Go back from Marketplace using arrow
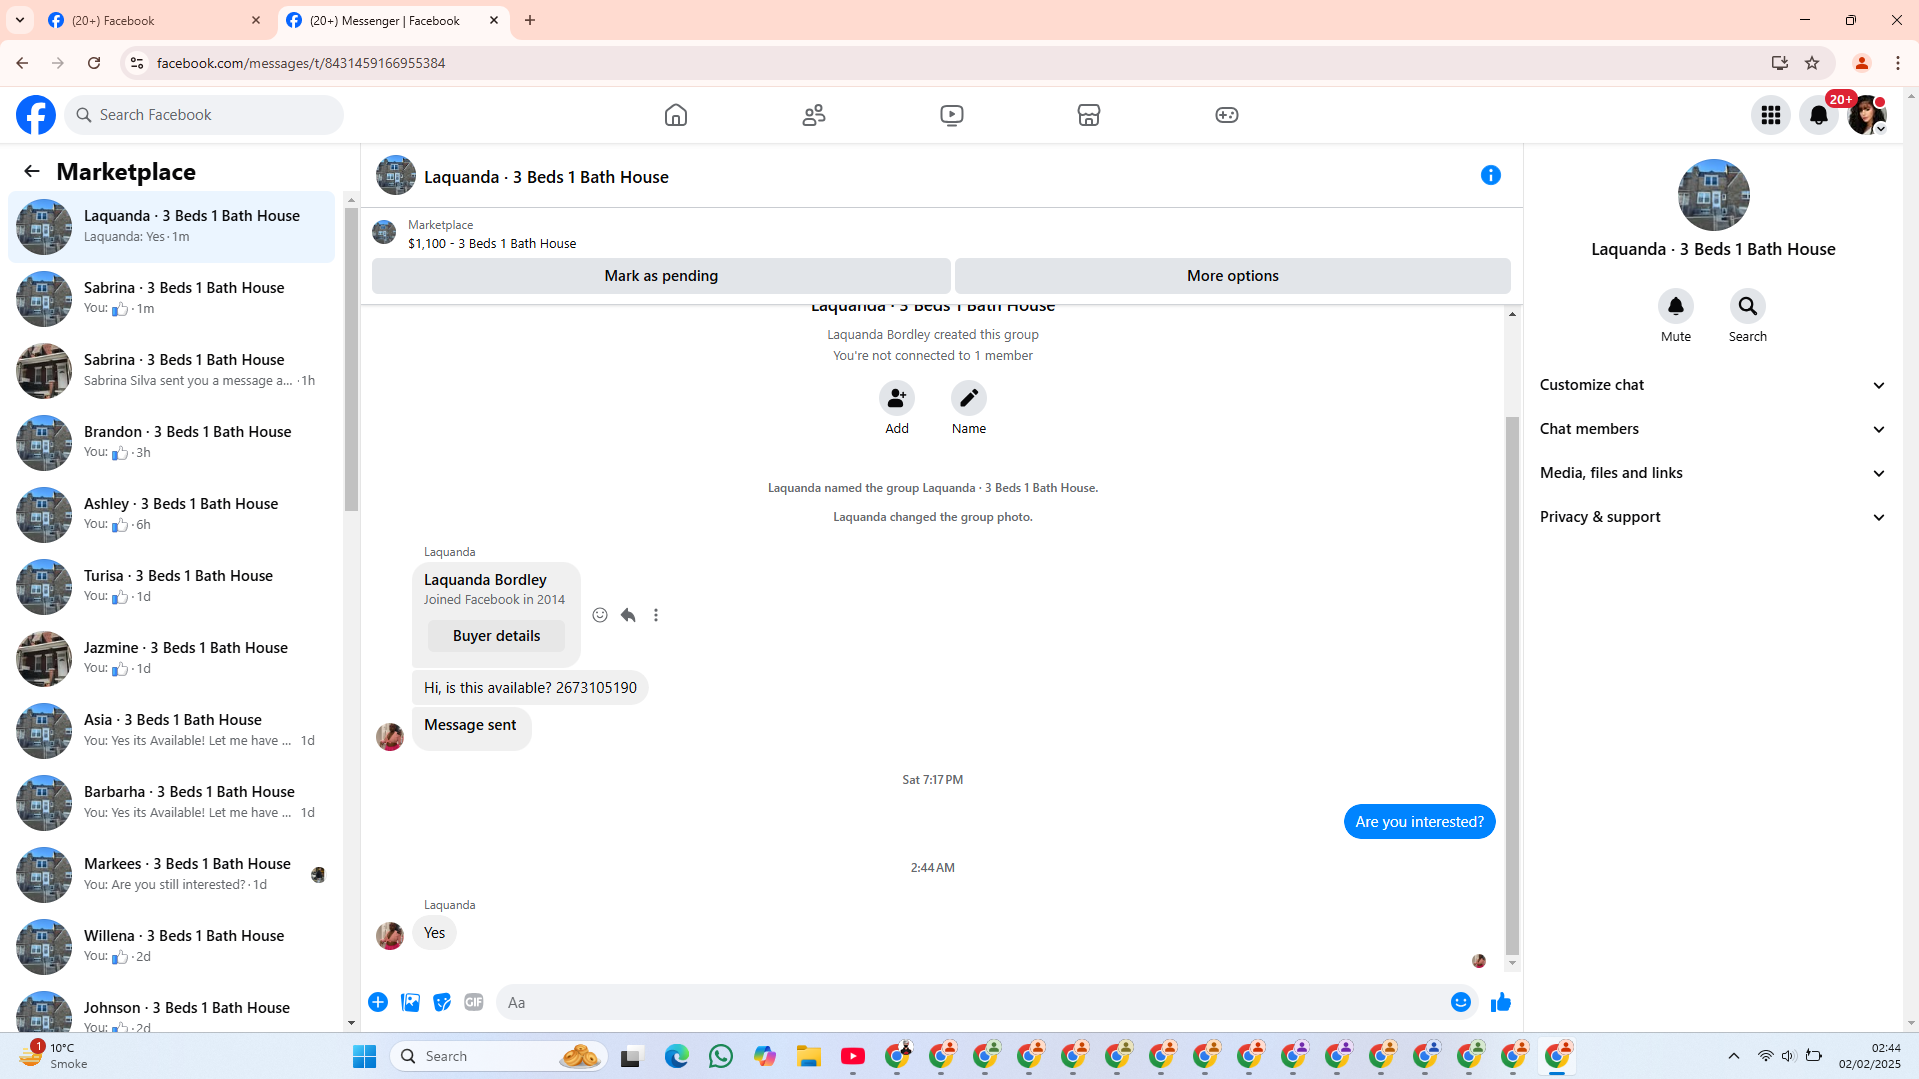The height and width of the screenshot is (1079, 1919). 32,171
